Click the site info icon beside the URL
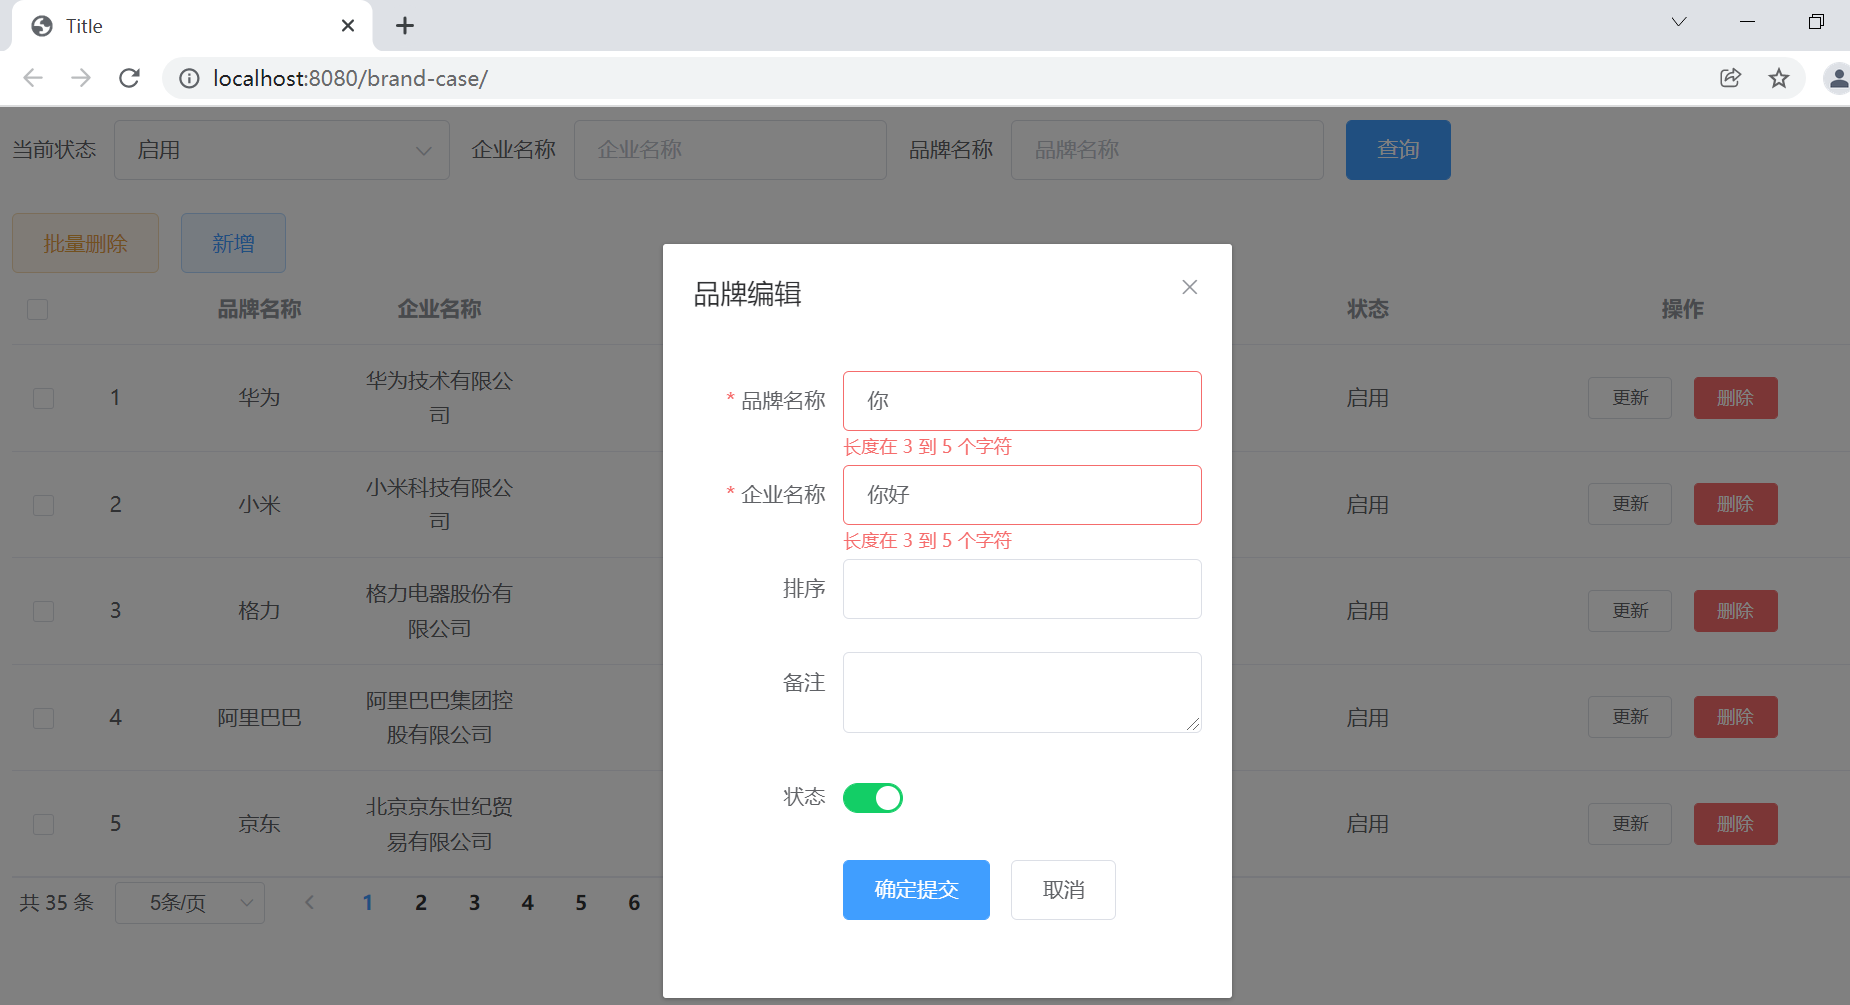 [x=189, y=78]
